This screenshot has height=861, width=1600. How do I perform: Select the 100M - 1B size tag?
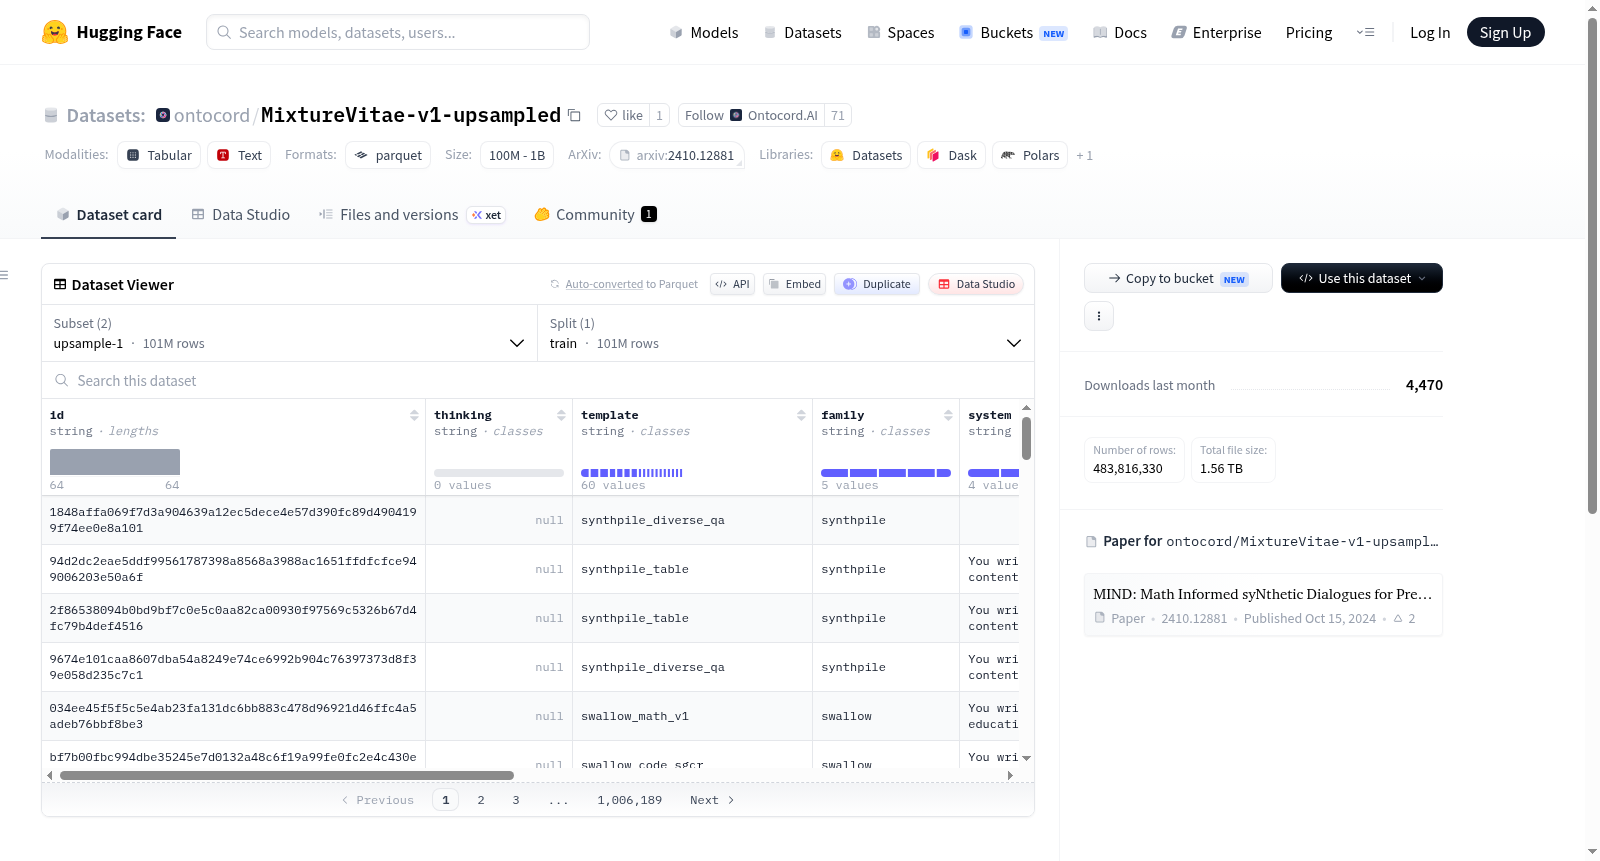[517, 155]
